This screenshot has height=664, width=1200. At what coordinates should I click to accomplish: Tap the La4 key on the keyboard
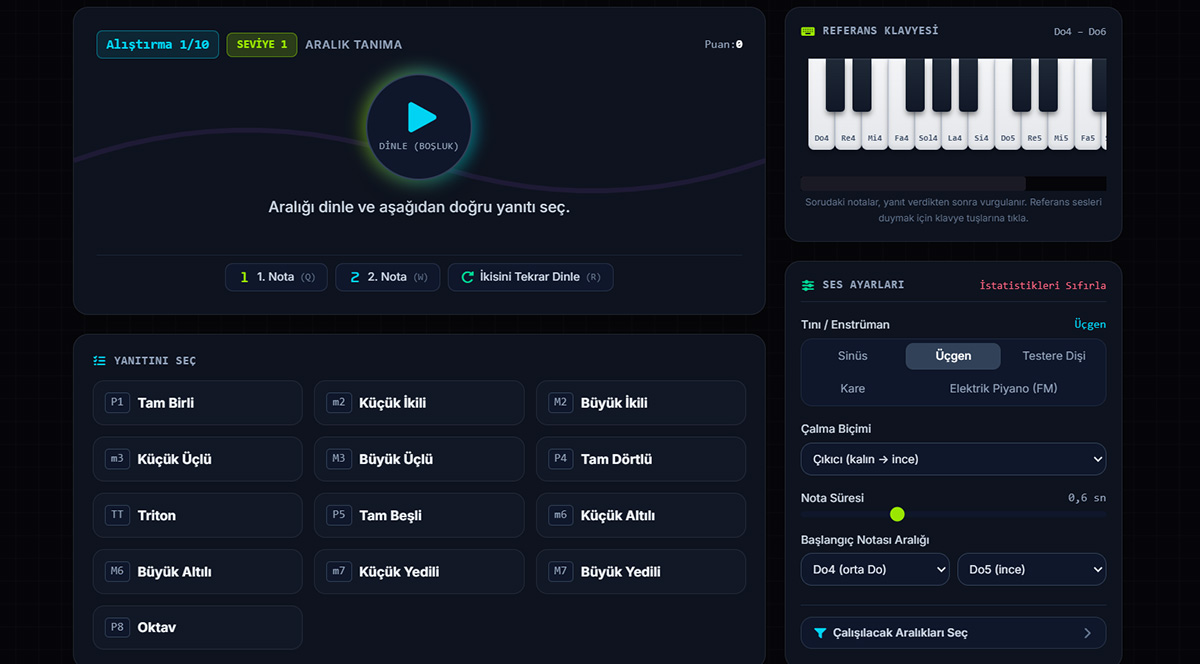coord(955,131)
